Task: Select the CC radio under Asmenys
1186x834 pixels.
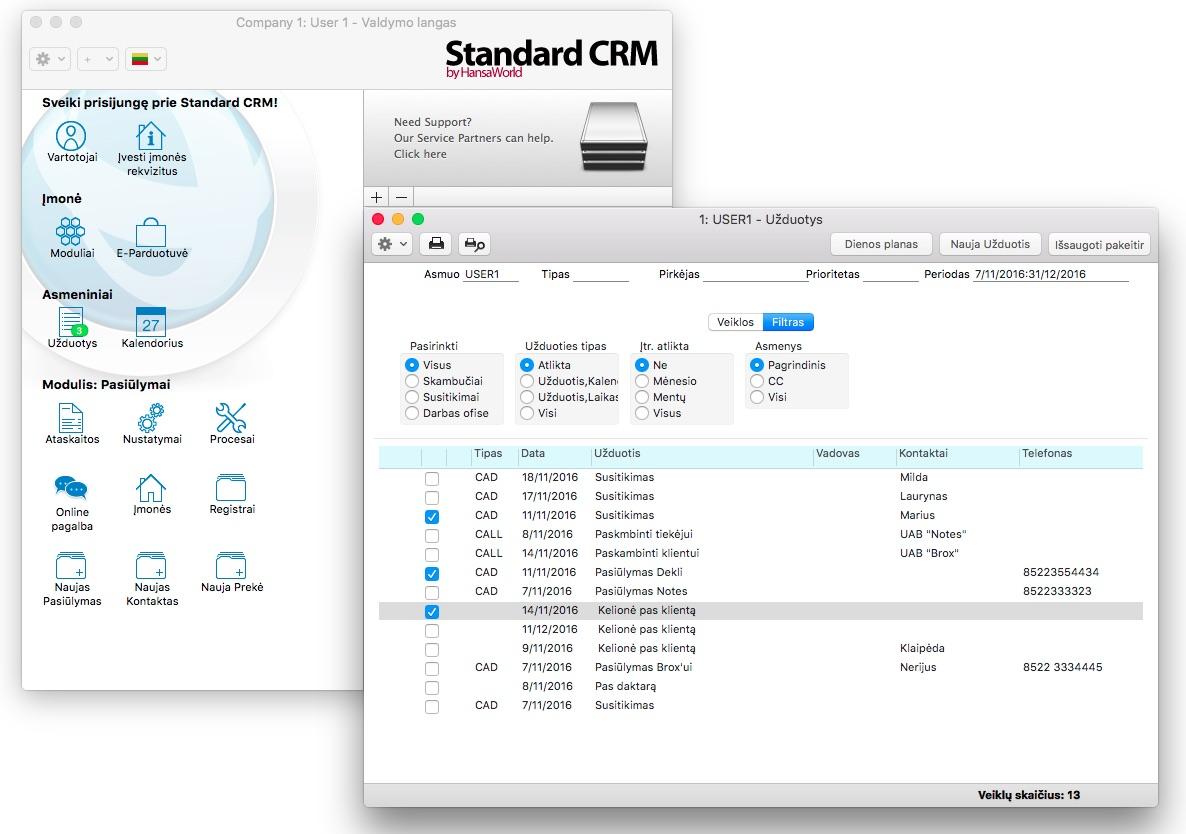Action: tap(757, 381)
